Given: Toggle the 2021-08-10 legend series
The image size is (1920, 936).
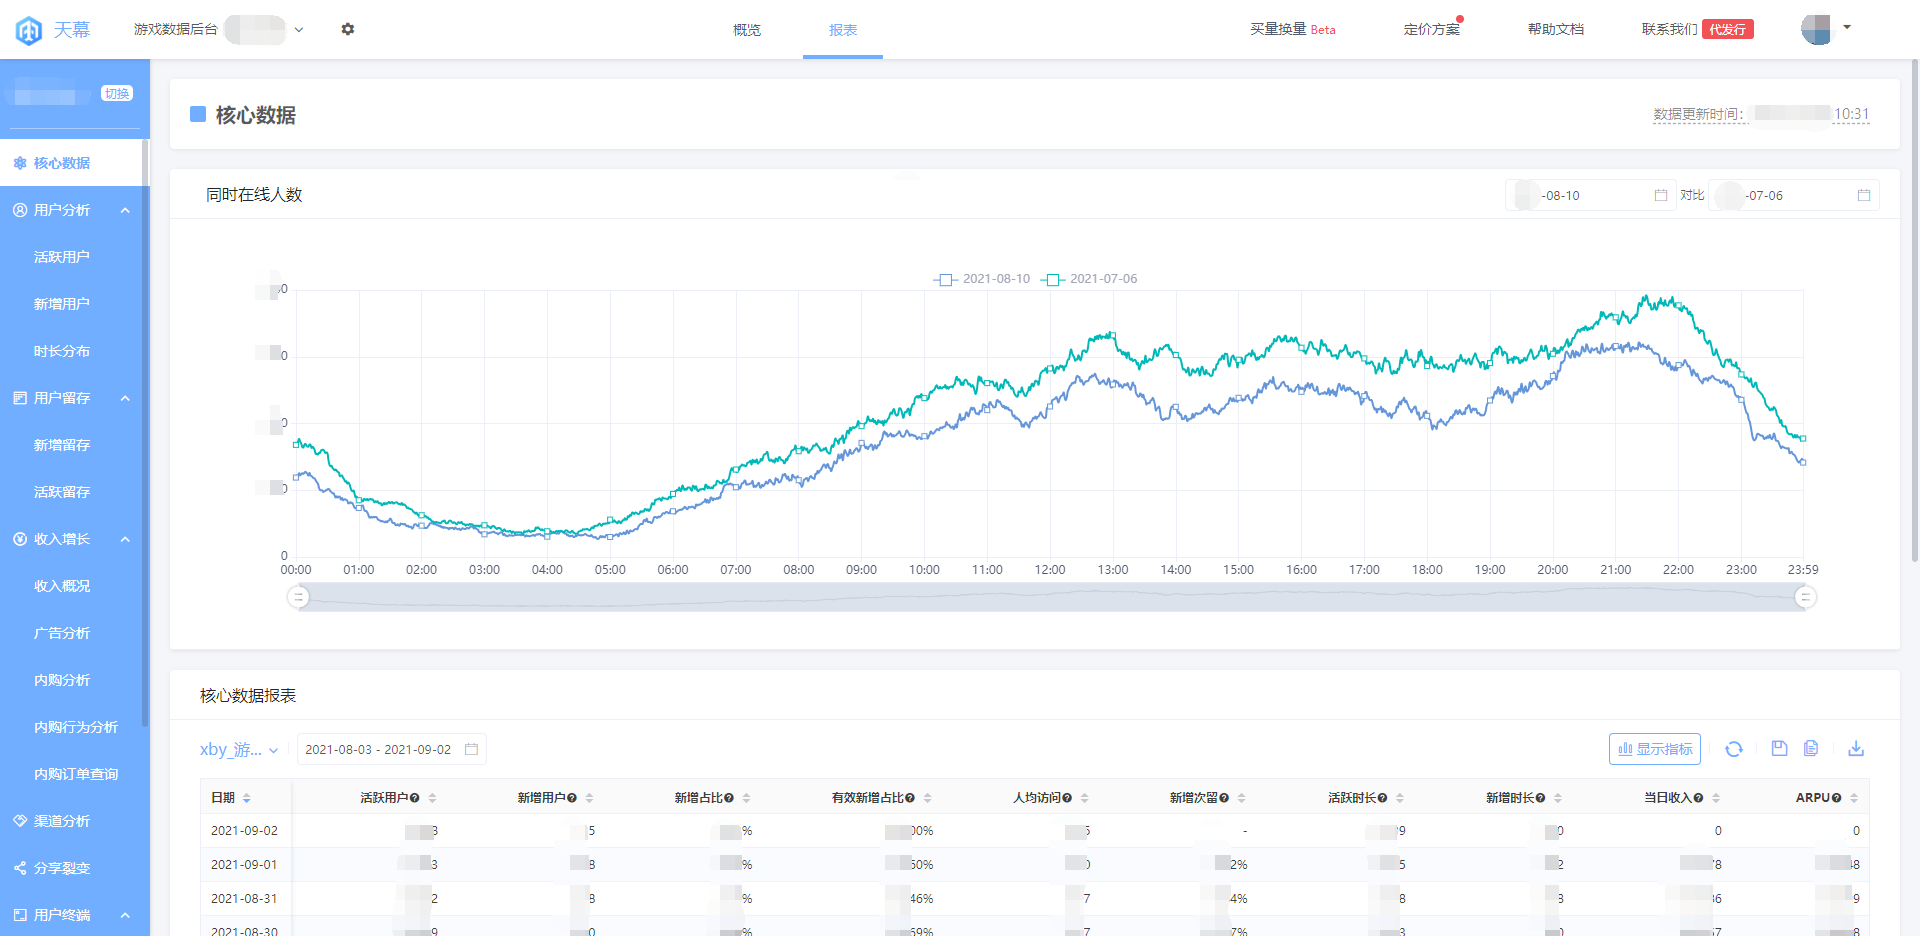Looking at the screenshot, I should (x=981, y=279).
